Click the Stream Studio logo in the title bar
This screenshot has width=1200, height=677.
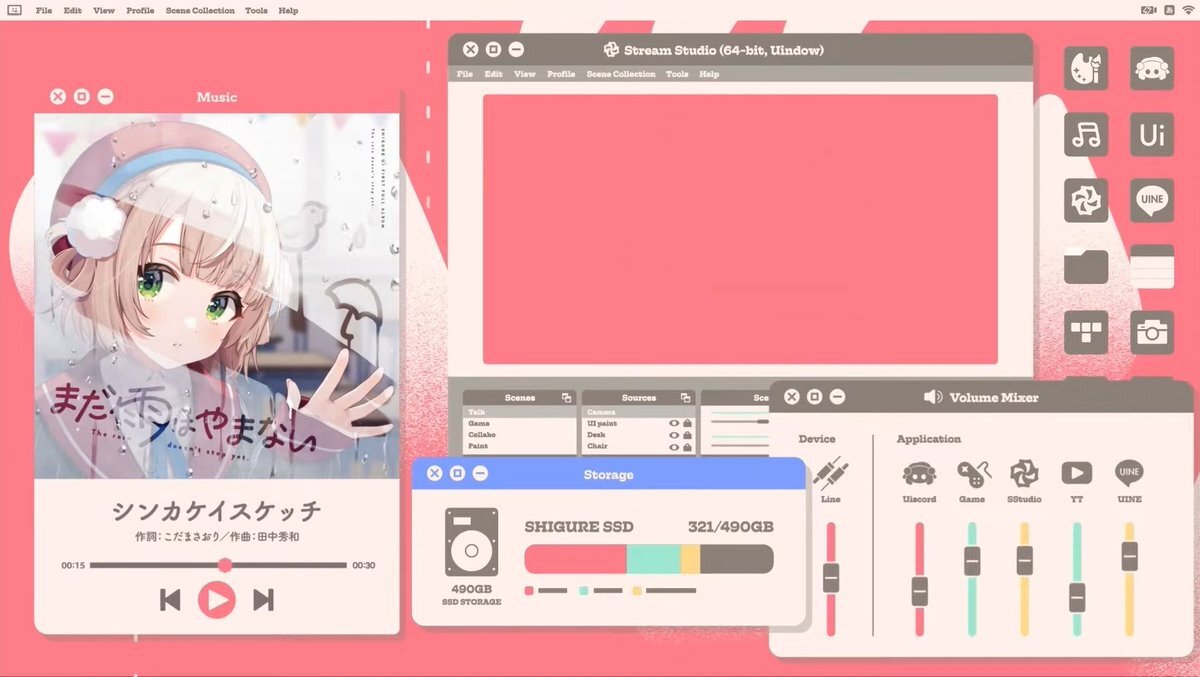point(612,50)
